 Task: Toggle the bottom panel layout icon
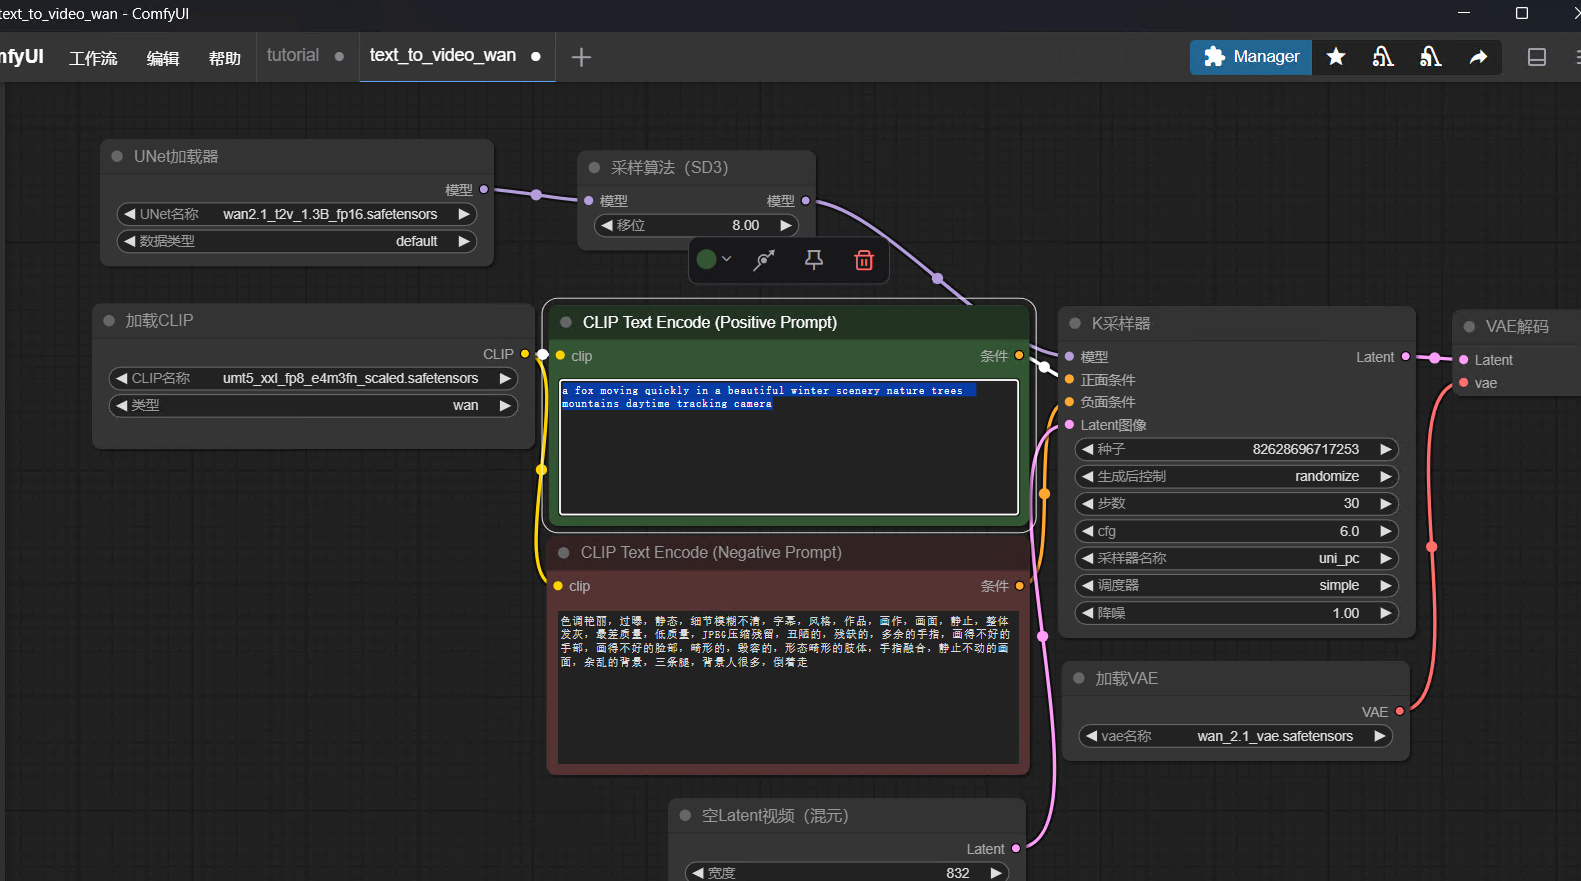1537,57
